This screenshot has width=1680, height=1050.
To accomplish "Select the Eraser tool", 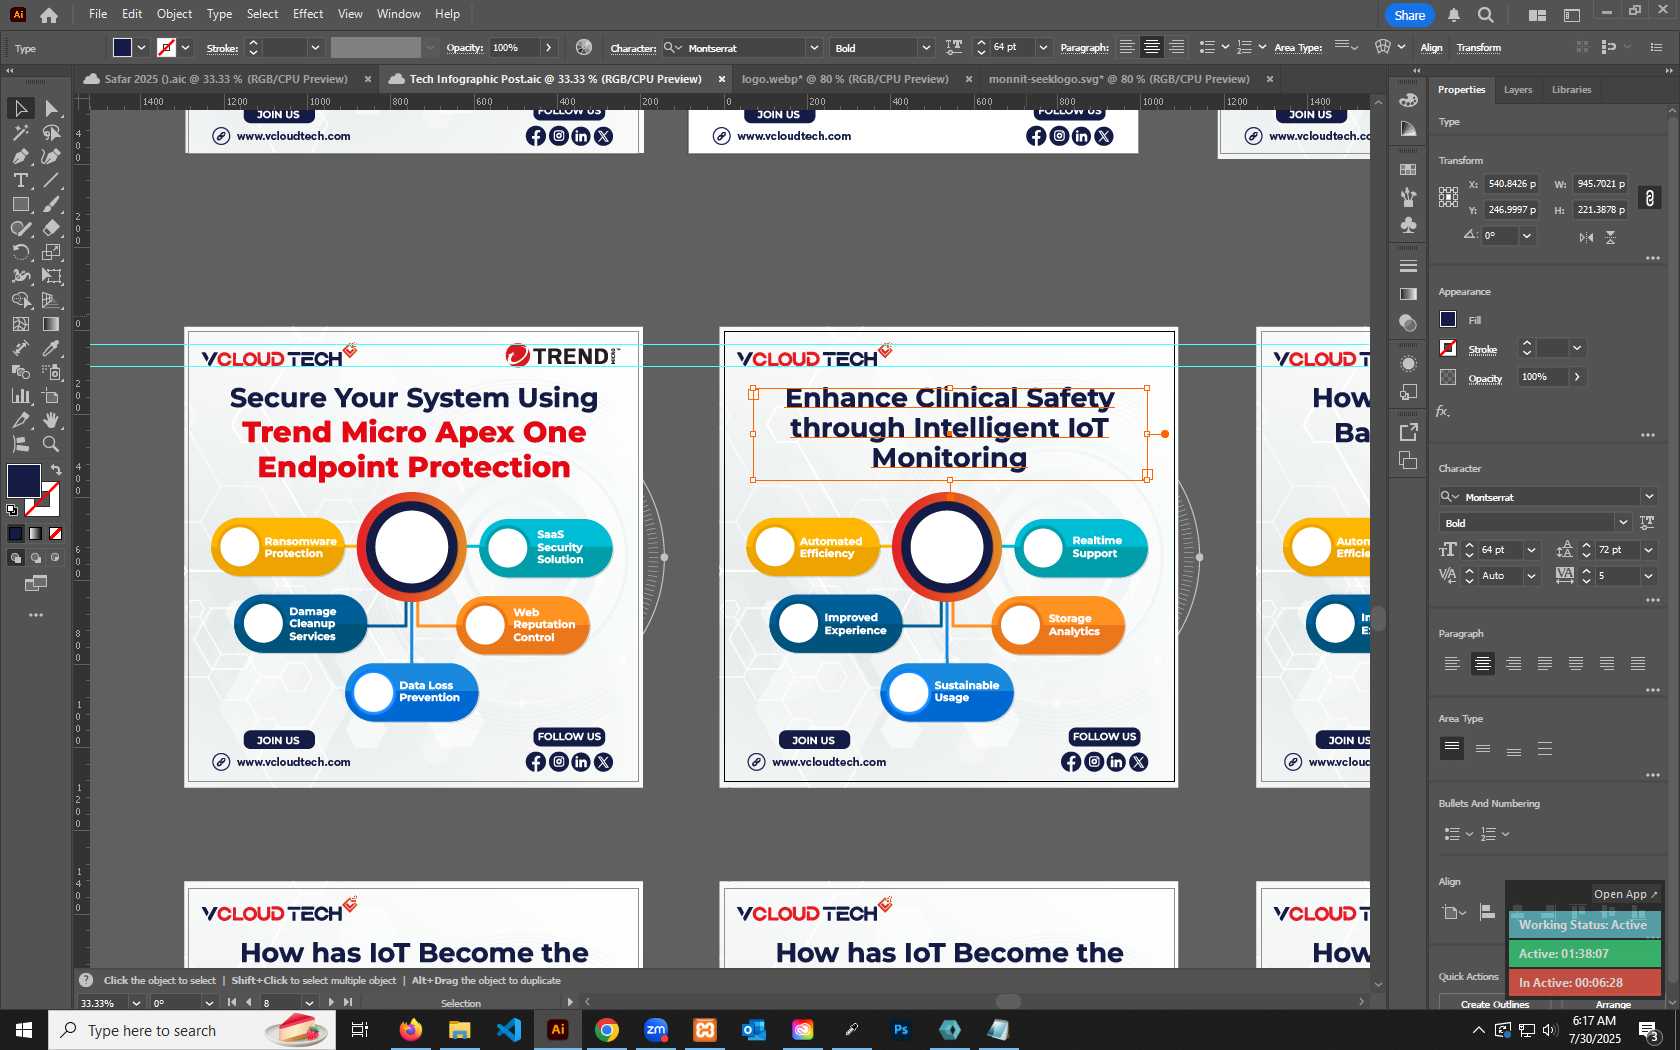I will [52, 228].
